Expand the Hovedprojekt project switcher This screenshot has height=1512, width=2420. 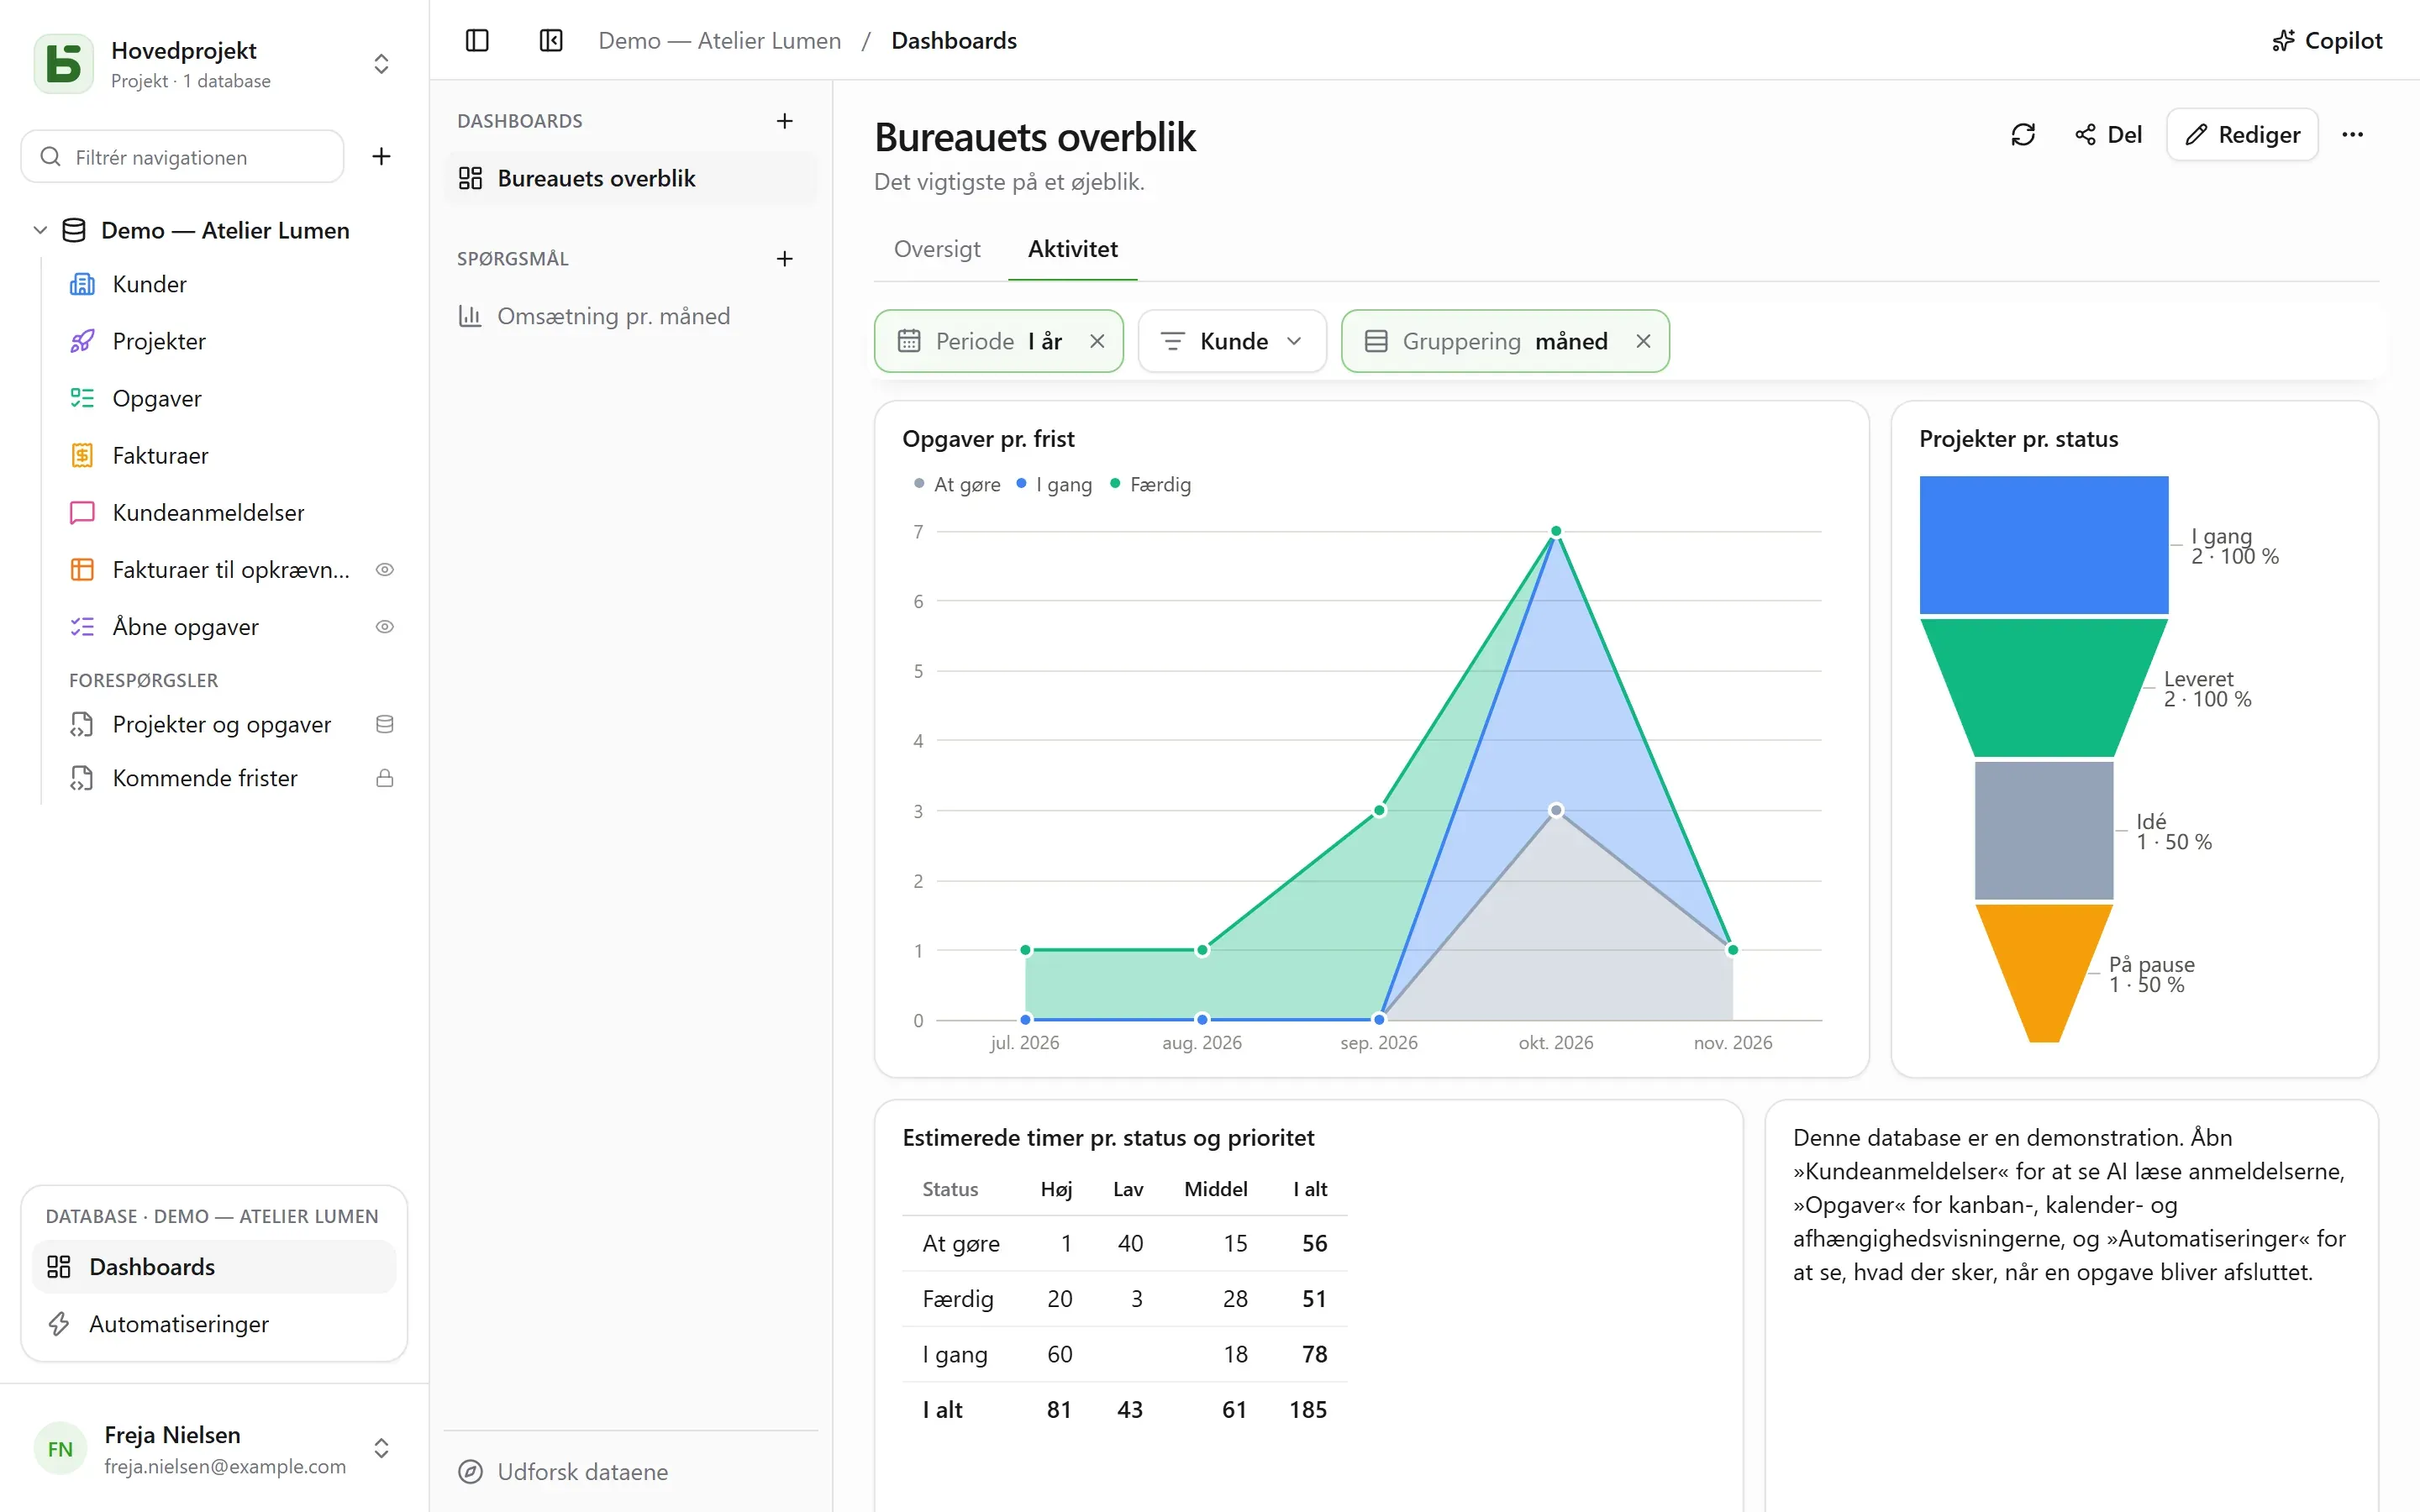pos(381,64)
